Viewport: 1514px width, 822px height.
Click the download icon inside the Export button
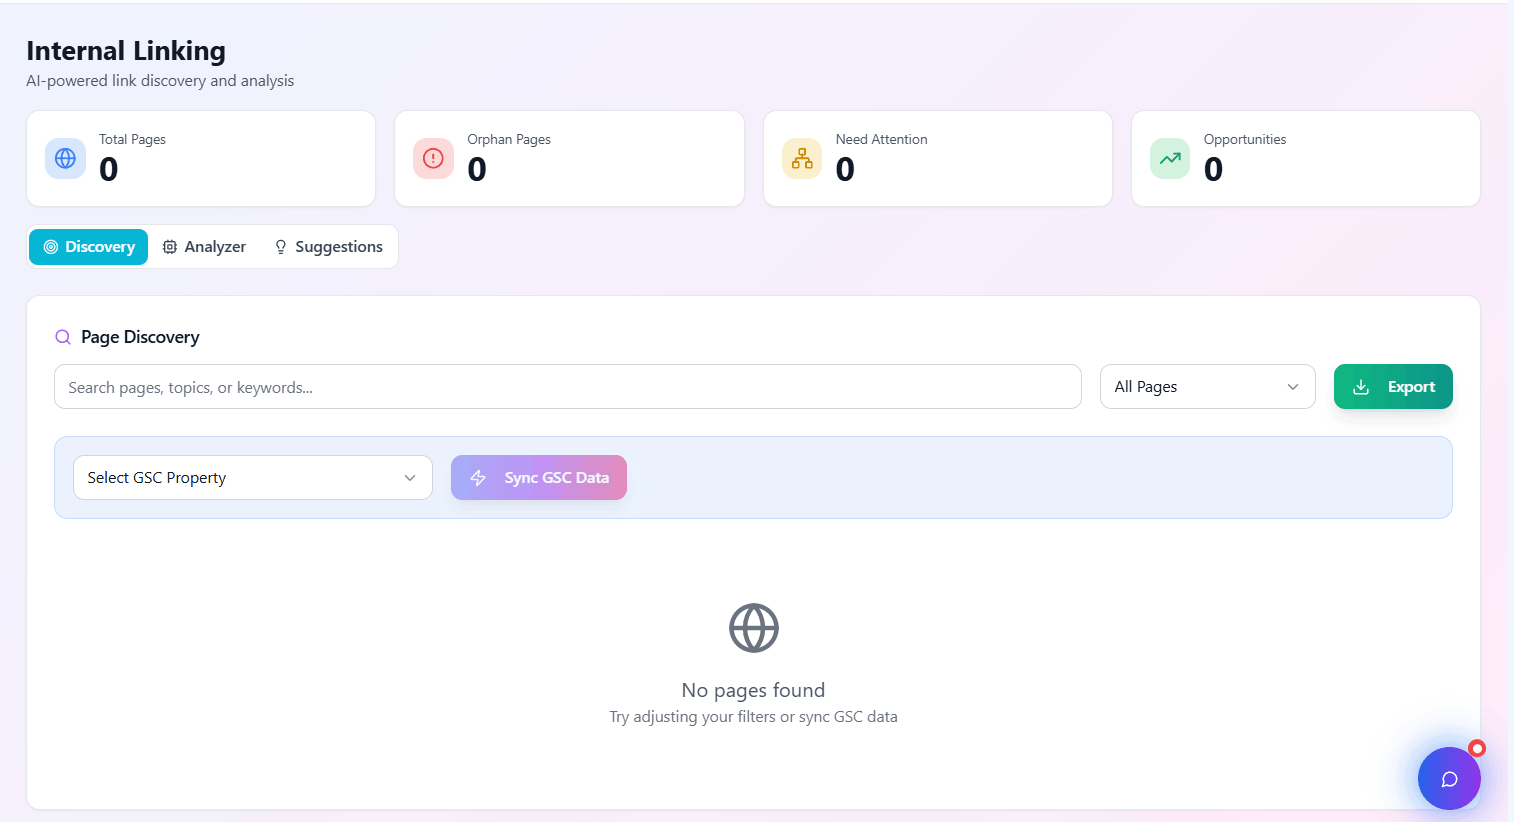click(x=1361, y=386)
